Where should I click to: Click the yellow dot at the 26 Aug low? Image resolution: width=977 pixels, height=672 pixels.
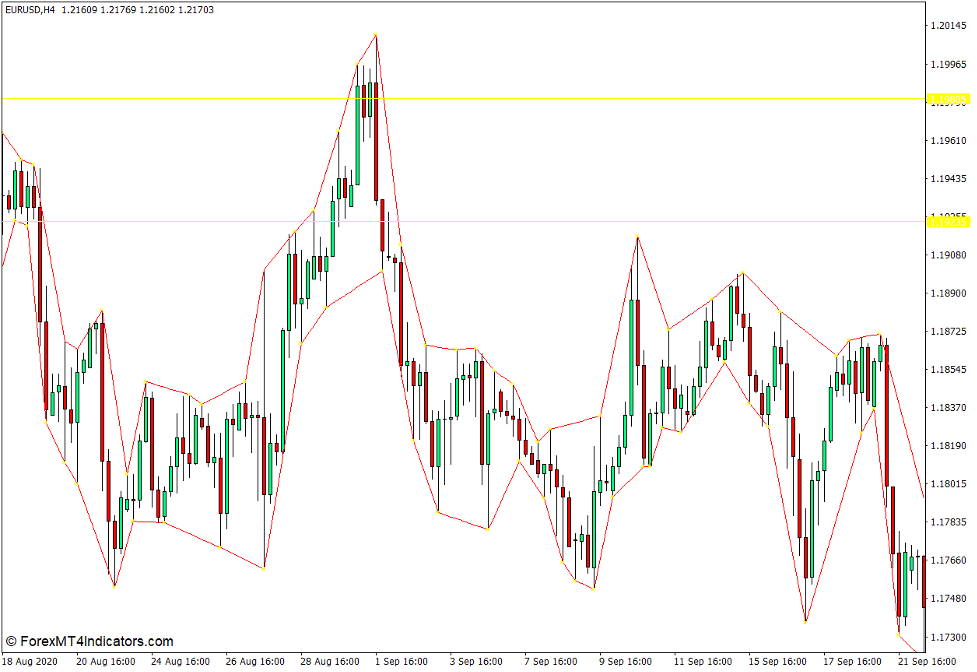tap(263, 568)
